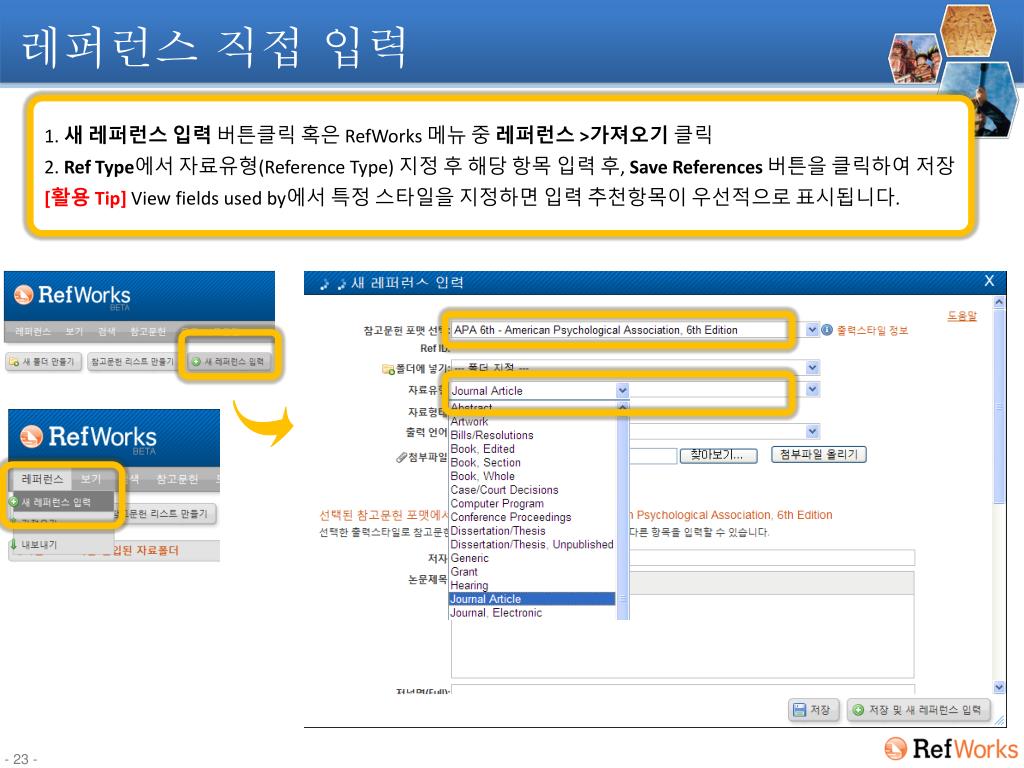Click the RefWorks logo icon in the upper panel
Screen dimensions: 1024x768
[24, 295]
